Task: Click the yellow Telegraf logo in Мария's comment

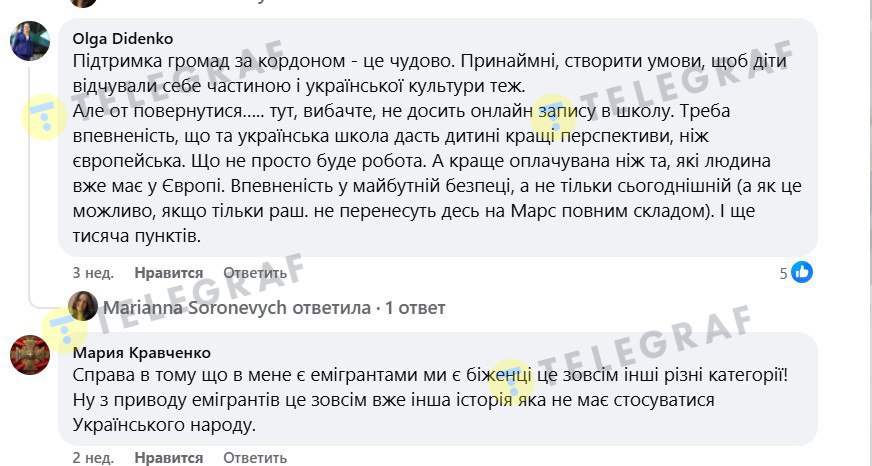Action: click(x=511, y=380)
